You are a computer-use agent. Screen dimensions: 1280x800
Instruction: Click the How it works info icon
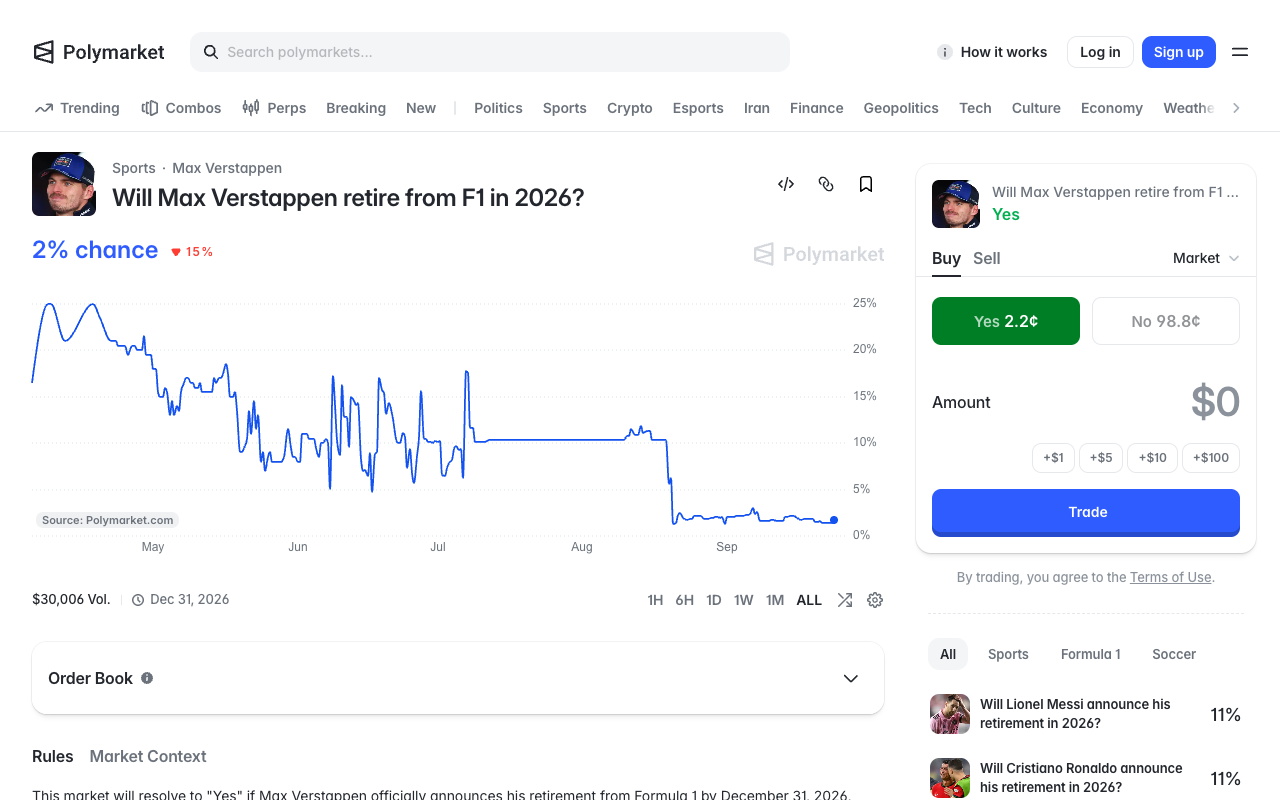point(945,52)
